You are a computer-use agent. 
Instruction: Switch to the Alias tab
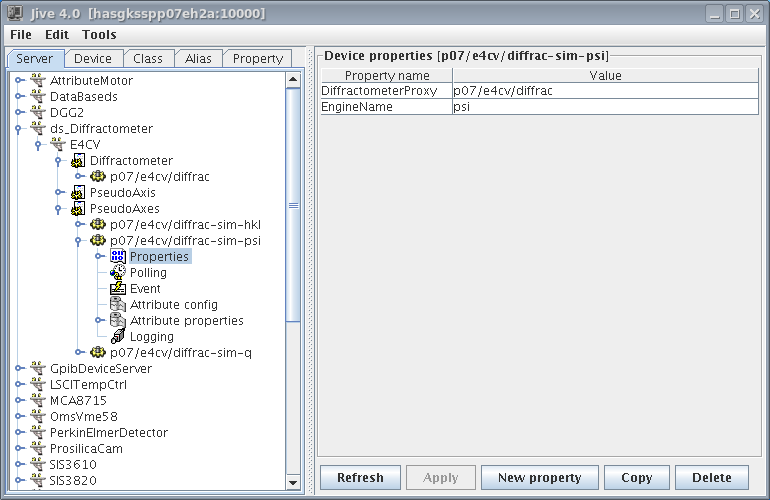pyautogui.click(x=198, y=58)
